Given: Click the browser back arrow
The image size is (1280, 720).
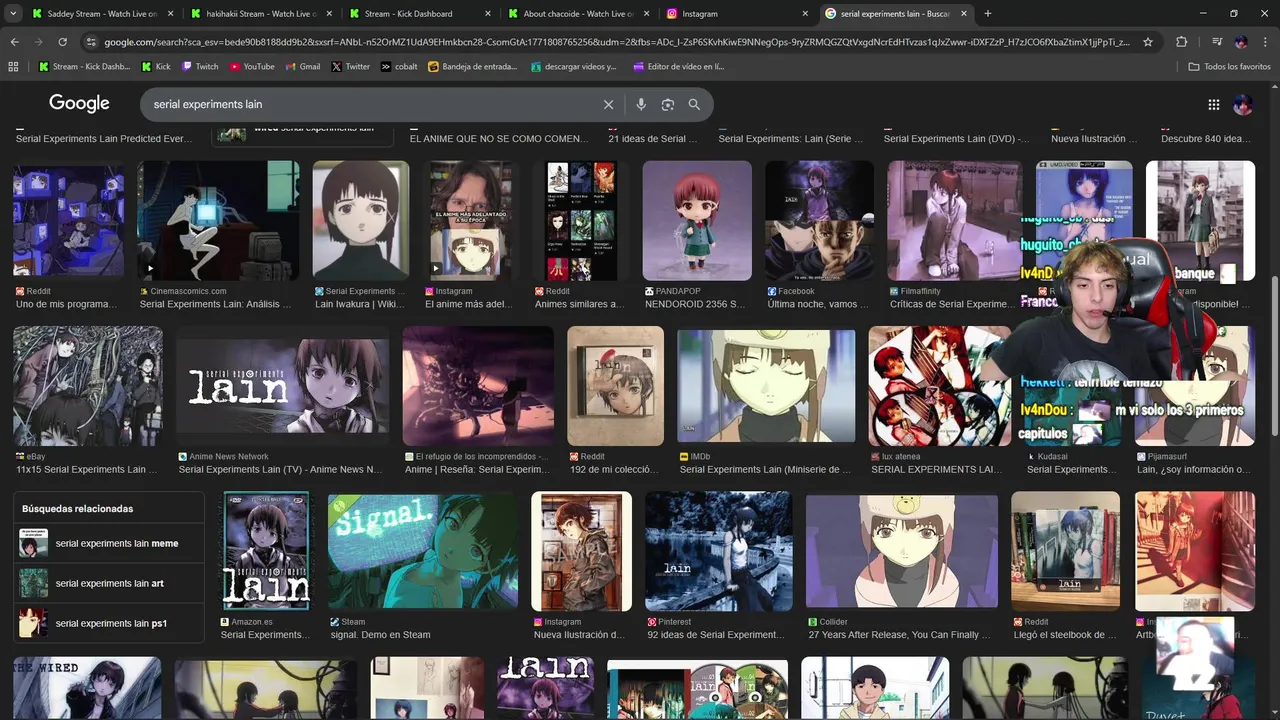Looking at the screenshot, I should point(14,42).
